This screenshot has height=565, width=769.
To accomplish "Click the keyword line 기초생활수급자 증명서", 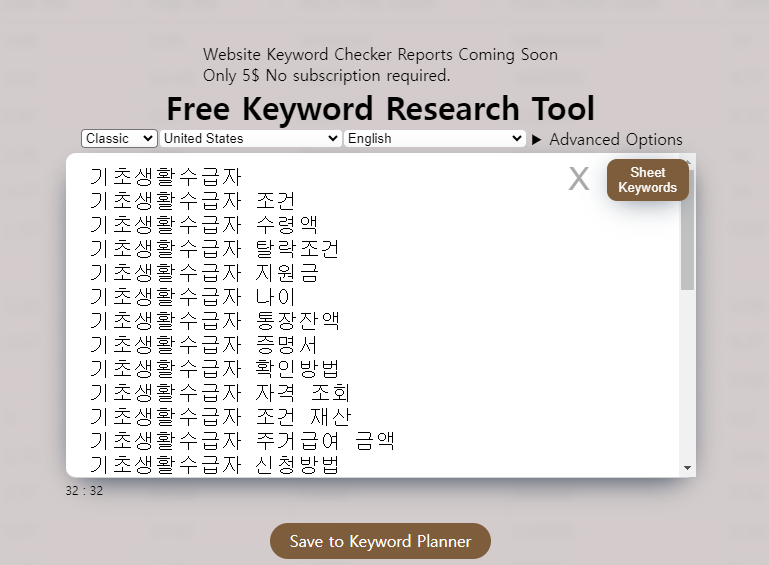I will 204,345.
